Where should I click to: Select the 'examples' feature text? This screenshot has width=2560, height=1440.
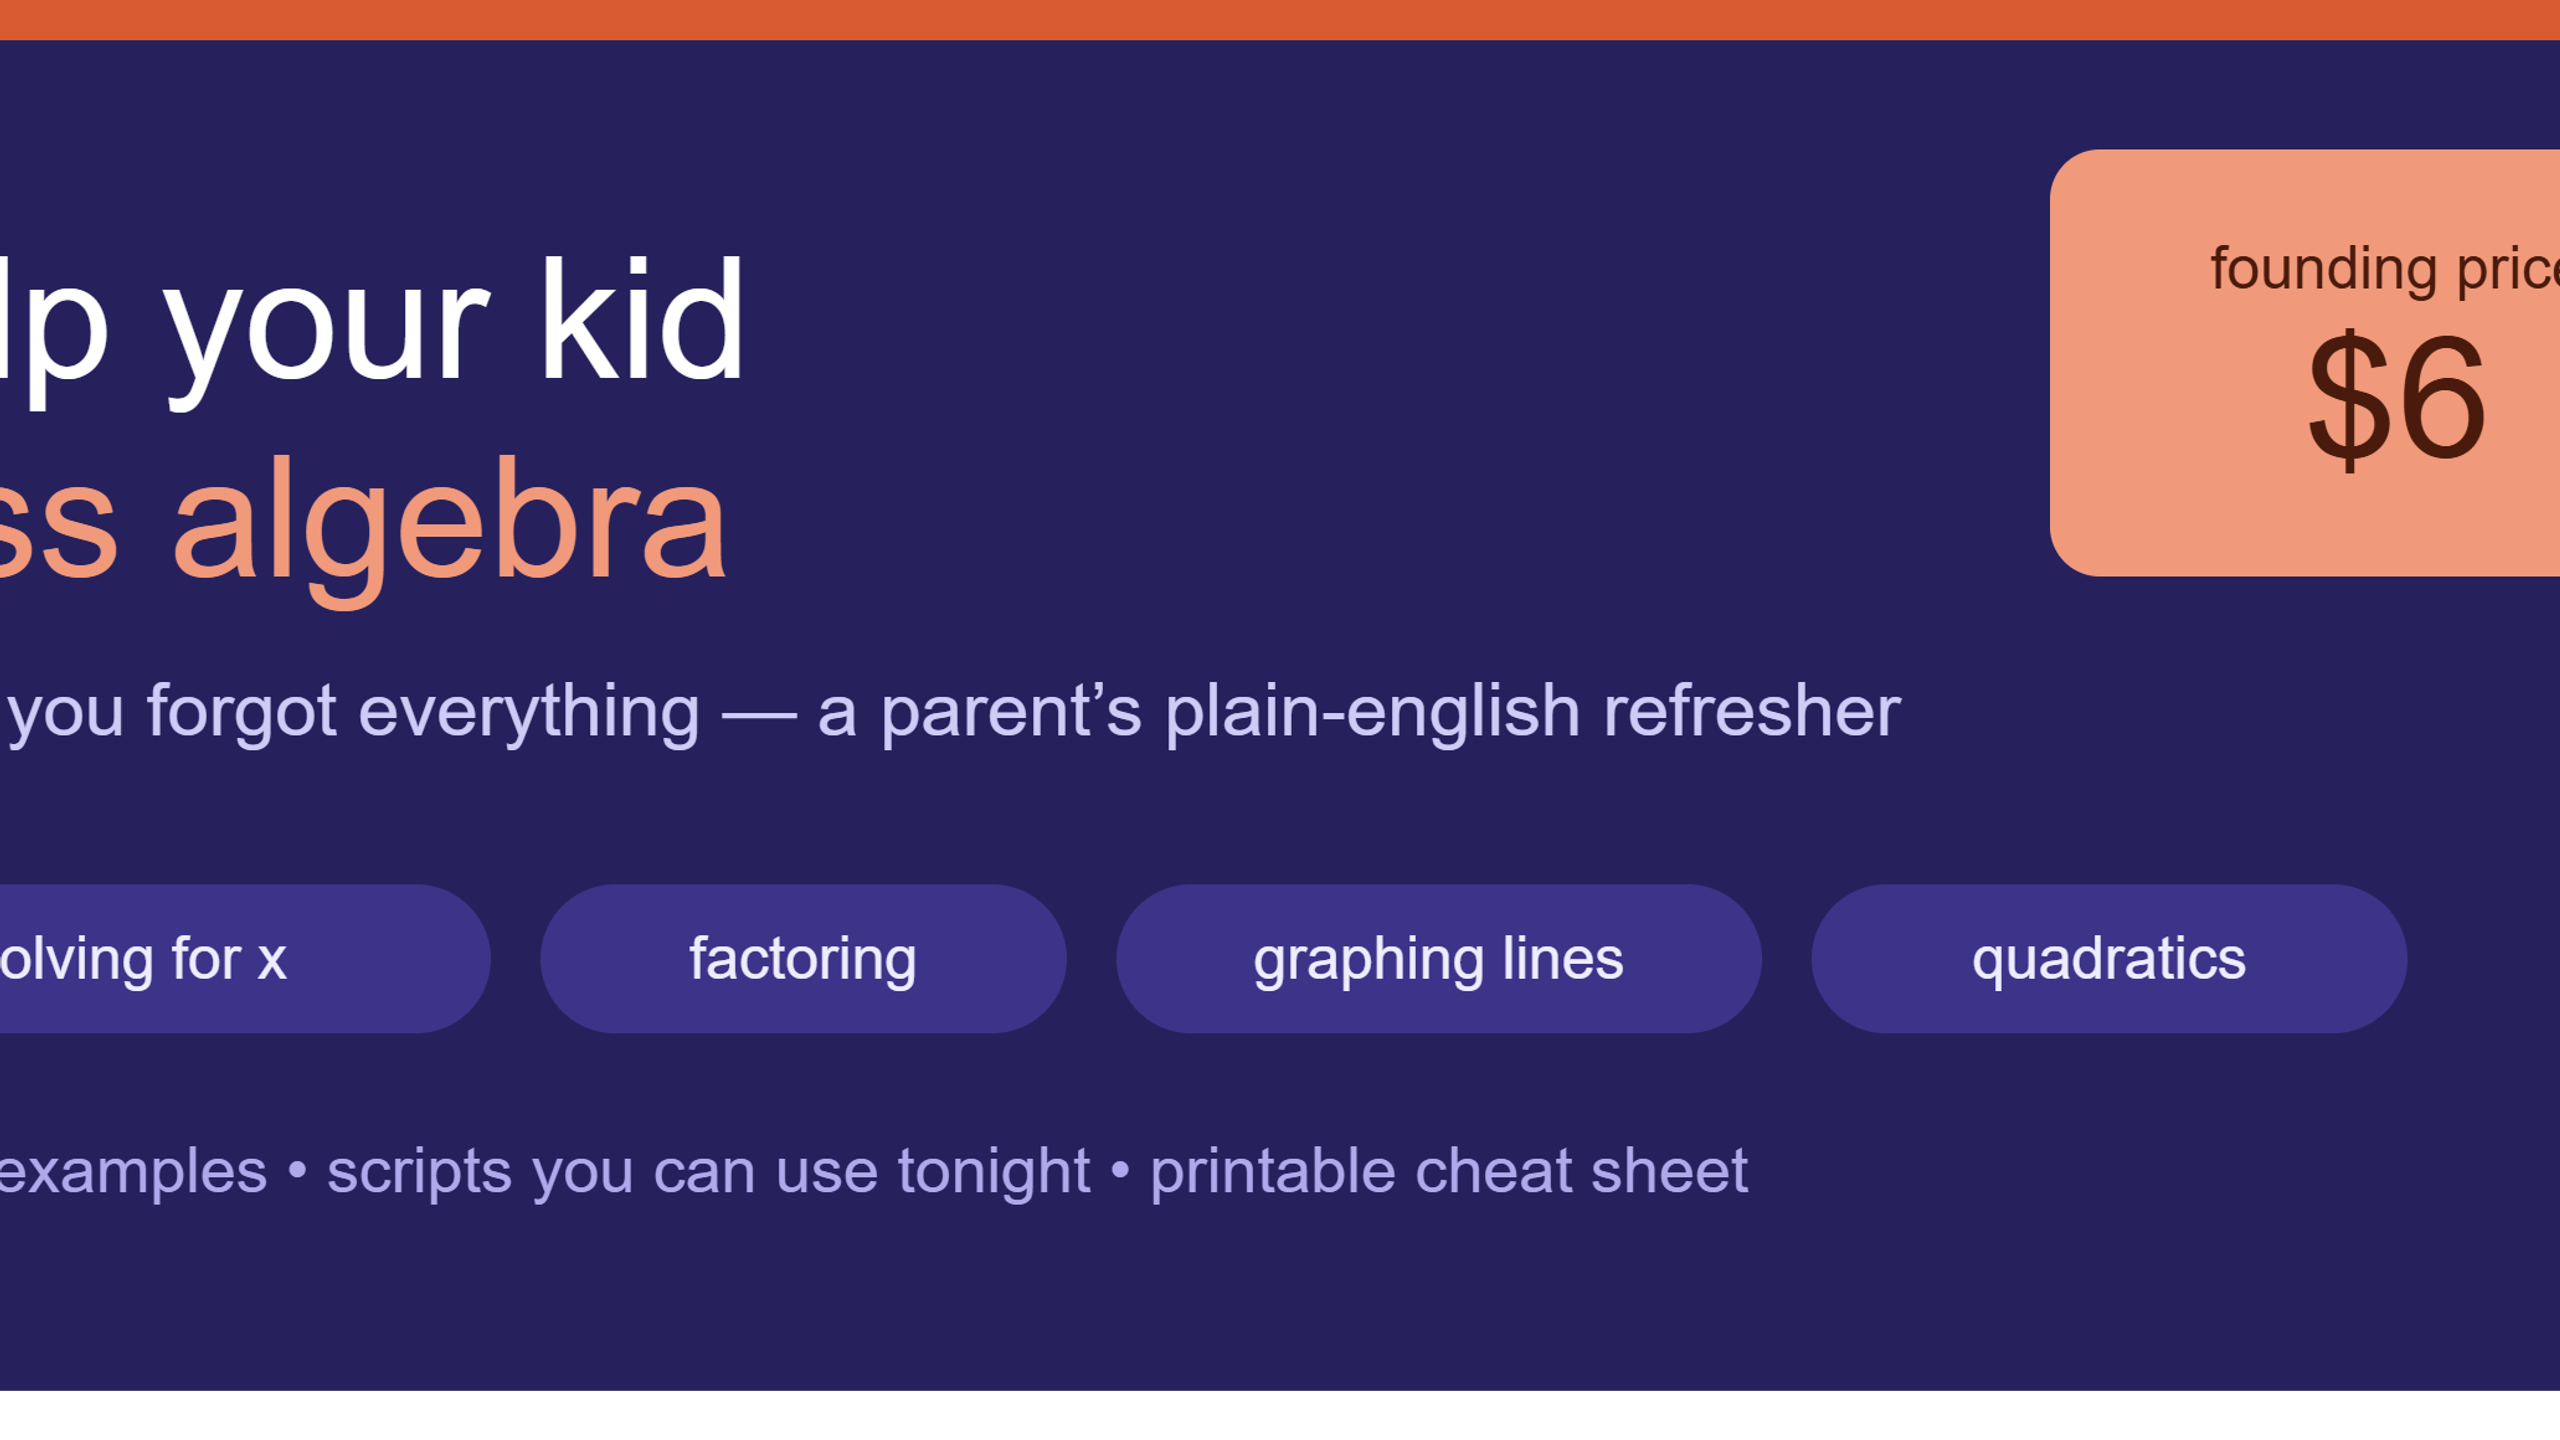click(133, 1171)
